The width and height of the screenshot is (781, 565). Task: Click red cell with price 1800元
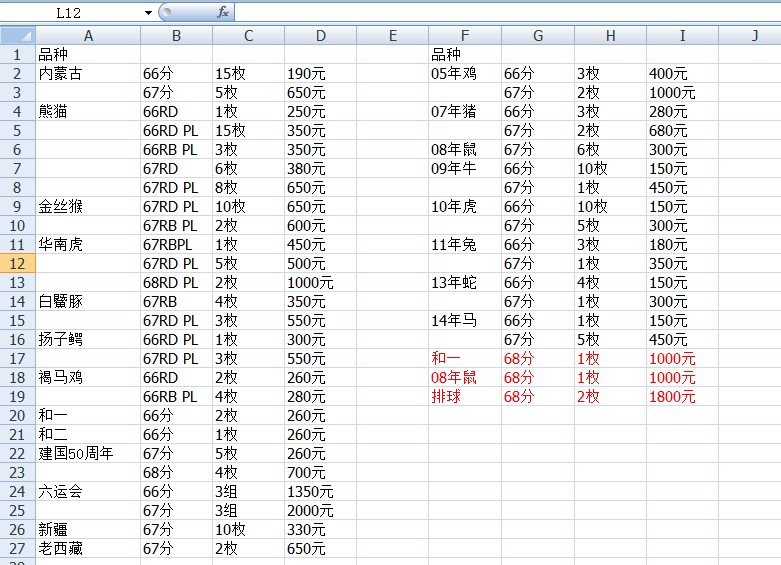click(x=673, y=396)
